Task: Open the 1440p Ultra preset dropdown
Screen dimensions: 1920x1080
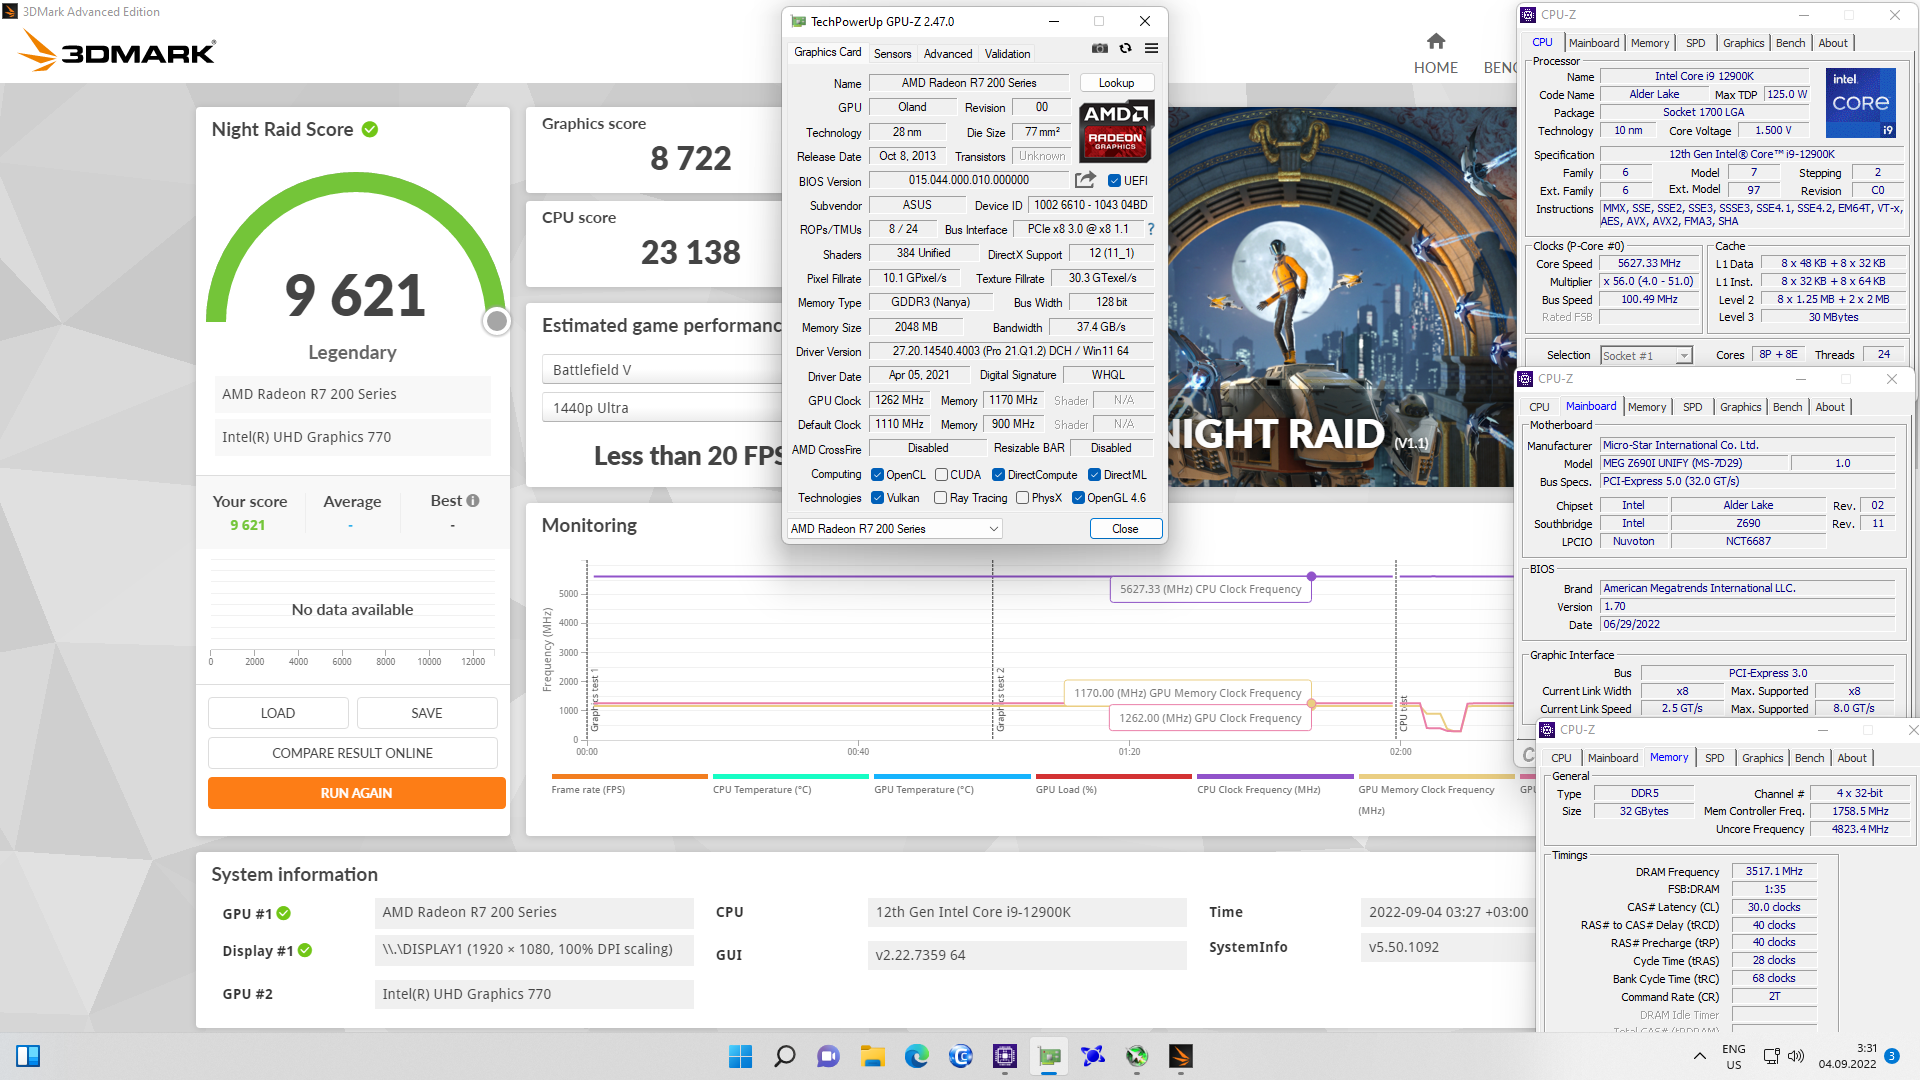Action: click(x=662, y=408)
